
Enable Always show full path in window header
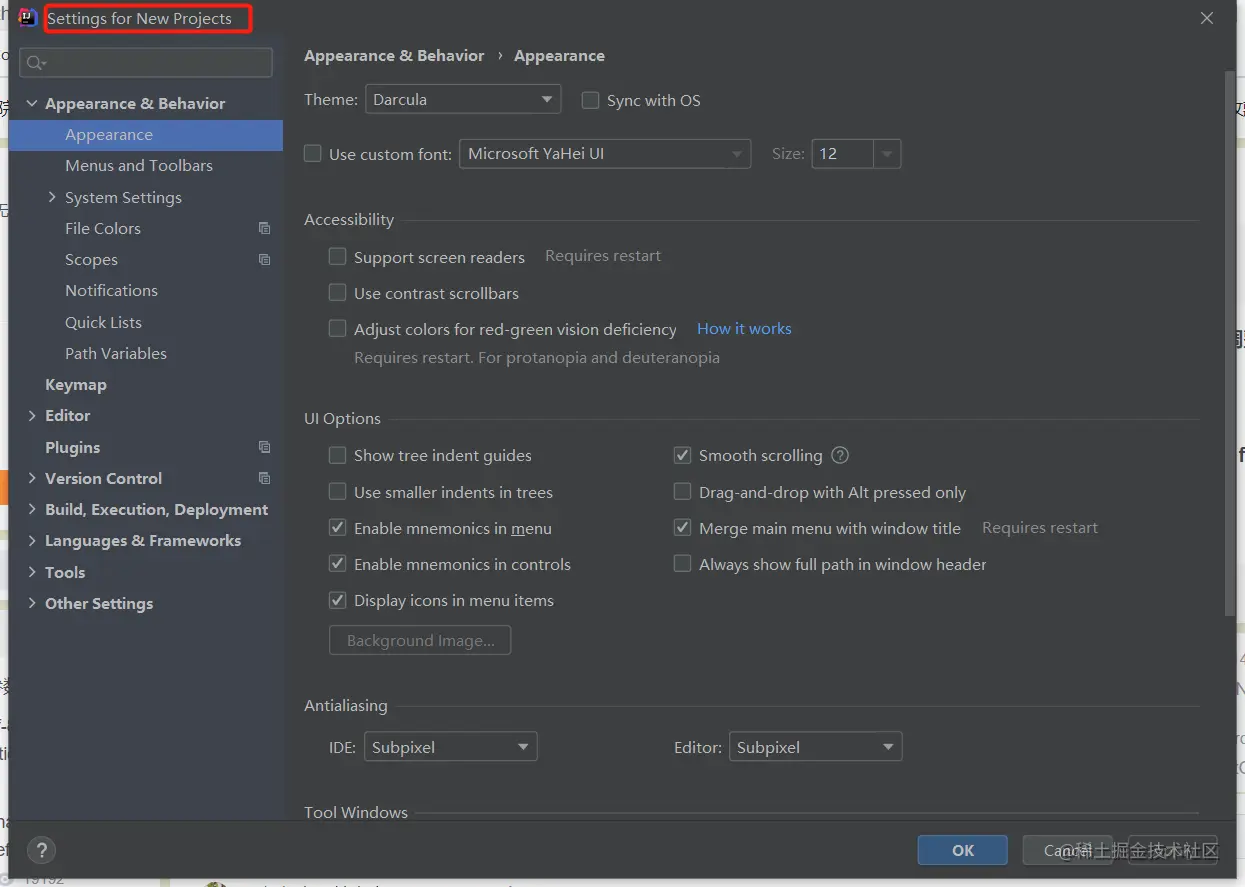click(x=683, y=564)
